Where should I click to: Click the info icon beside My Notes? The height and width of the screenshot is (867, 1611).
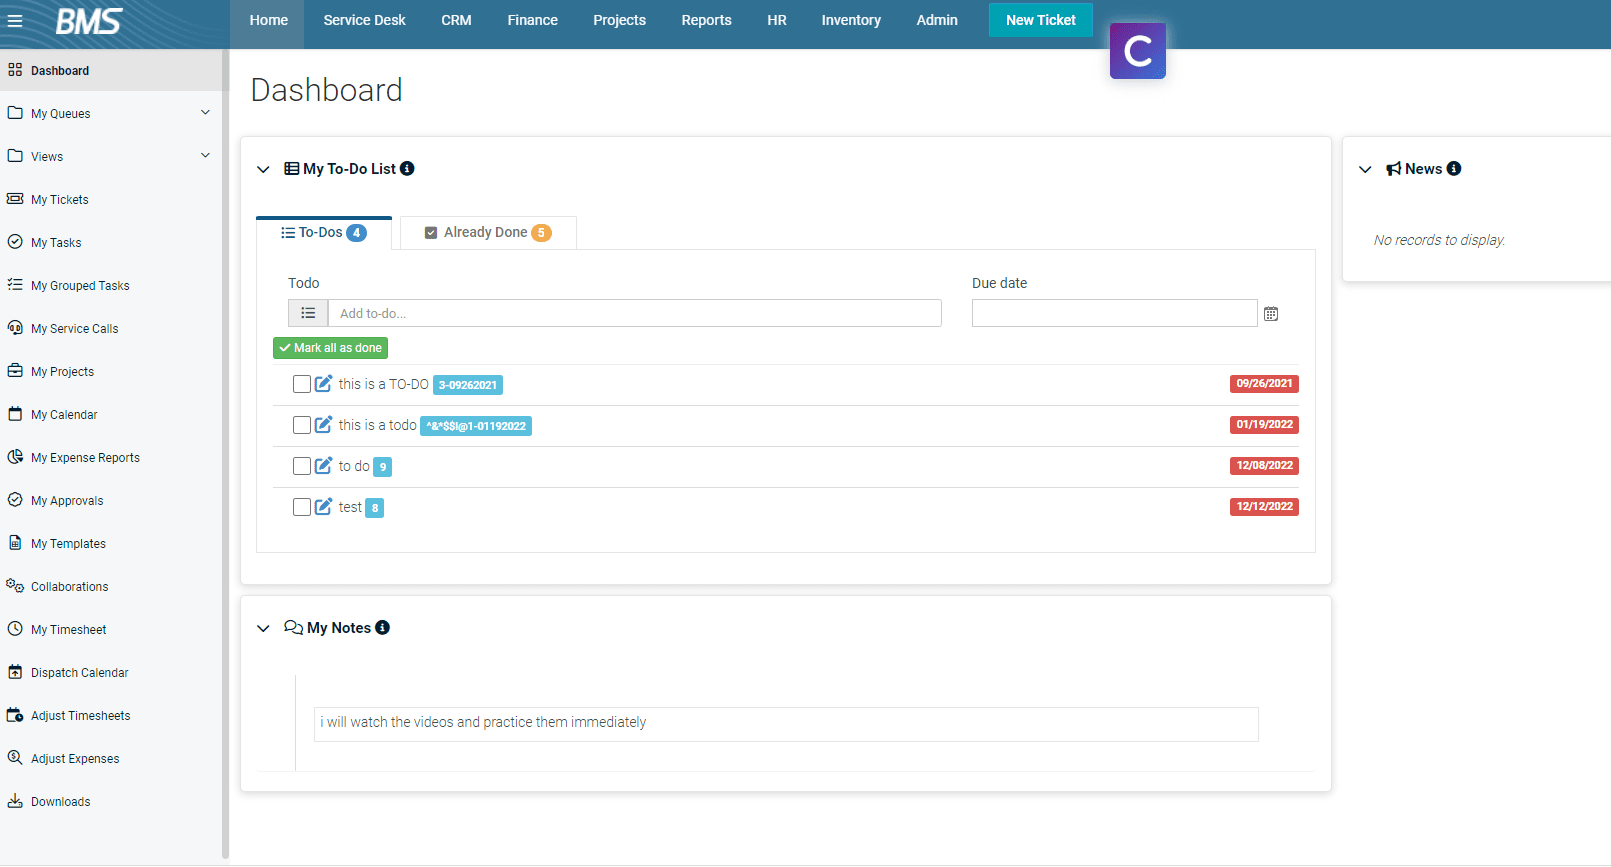click(x=382, y=628)
